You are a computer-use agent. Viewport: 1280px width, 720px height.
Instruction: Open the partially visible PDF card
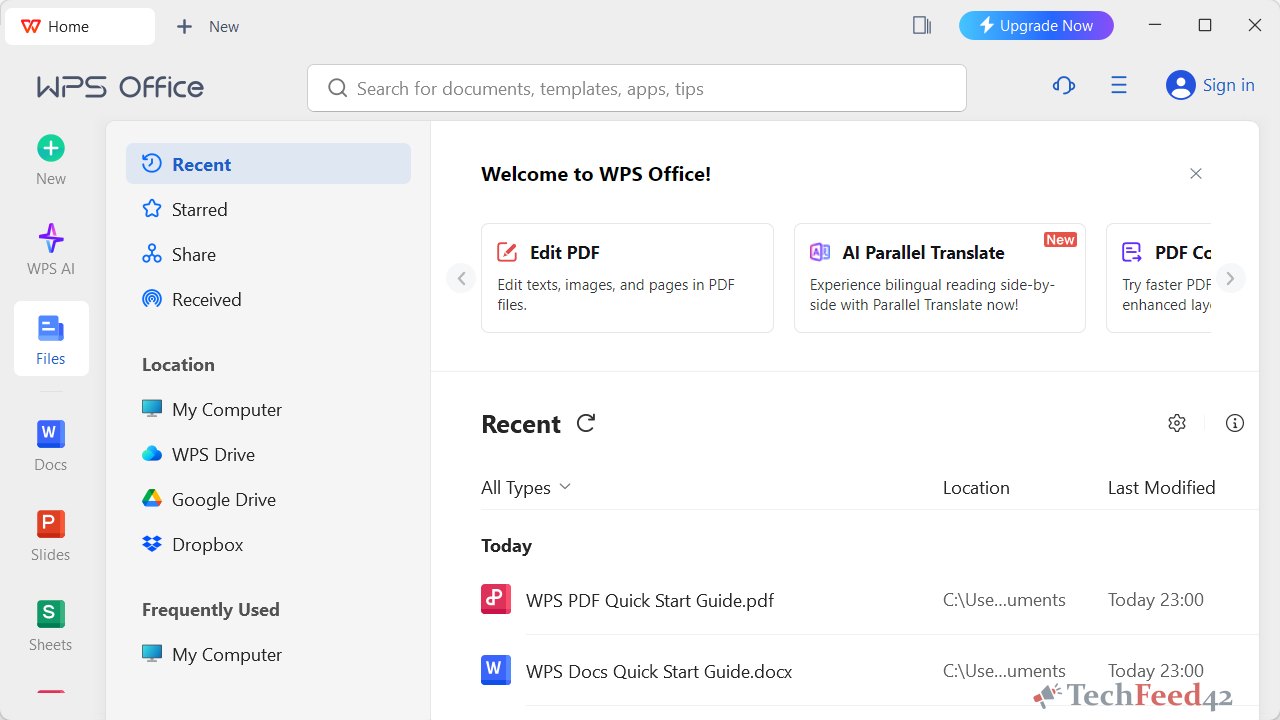(1158, 278)
